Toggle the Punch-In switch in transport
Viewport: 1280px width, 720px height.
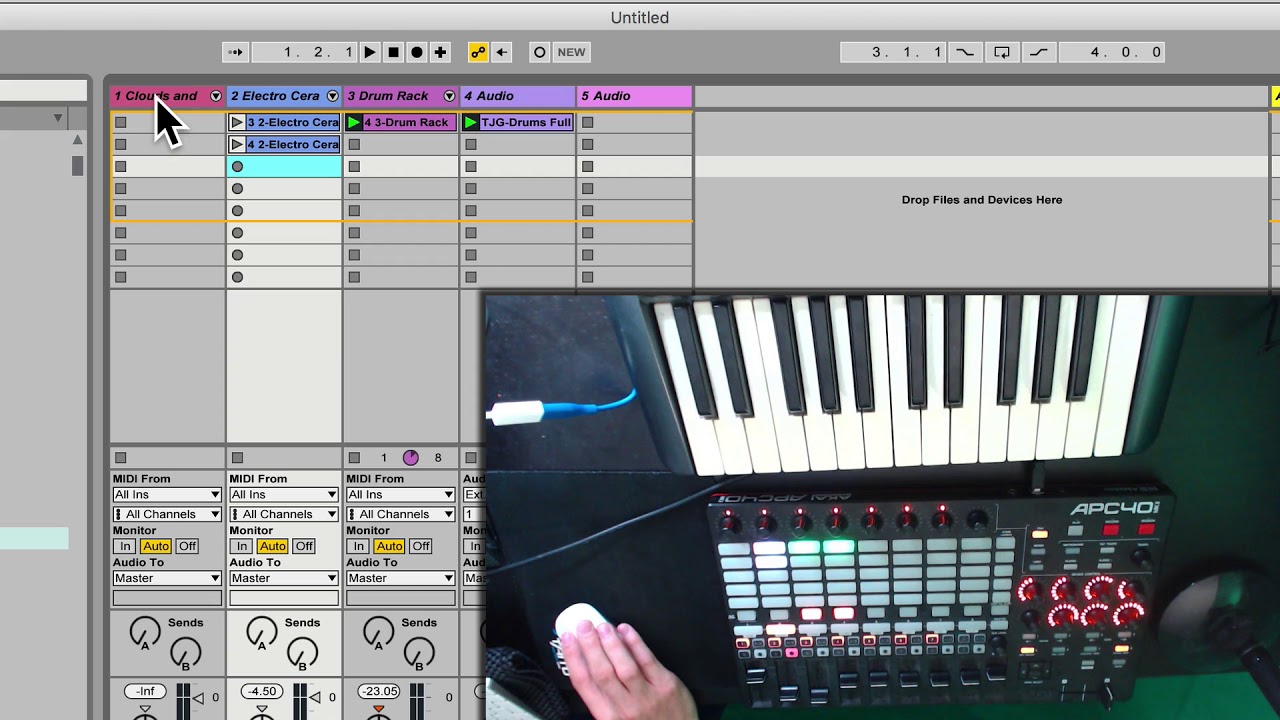[x=965, y=52]
